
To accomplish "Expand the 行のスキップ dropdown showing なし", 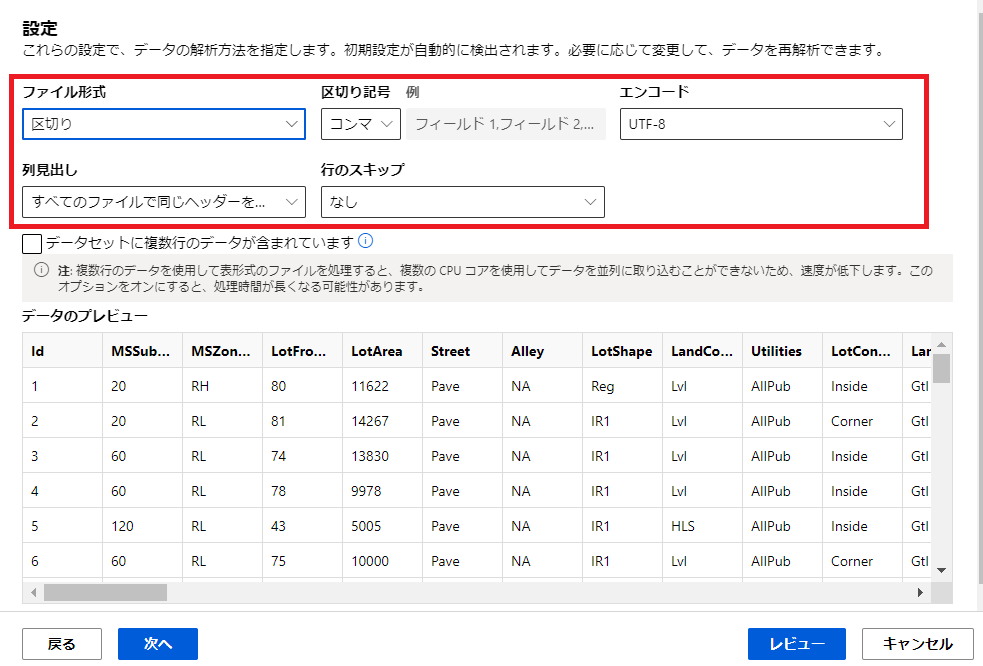I will click(463, 202).
